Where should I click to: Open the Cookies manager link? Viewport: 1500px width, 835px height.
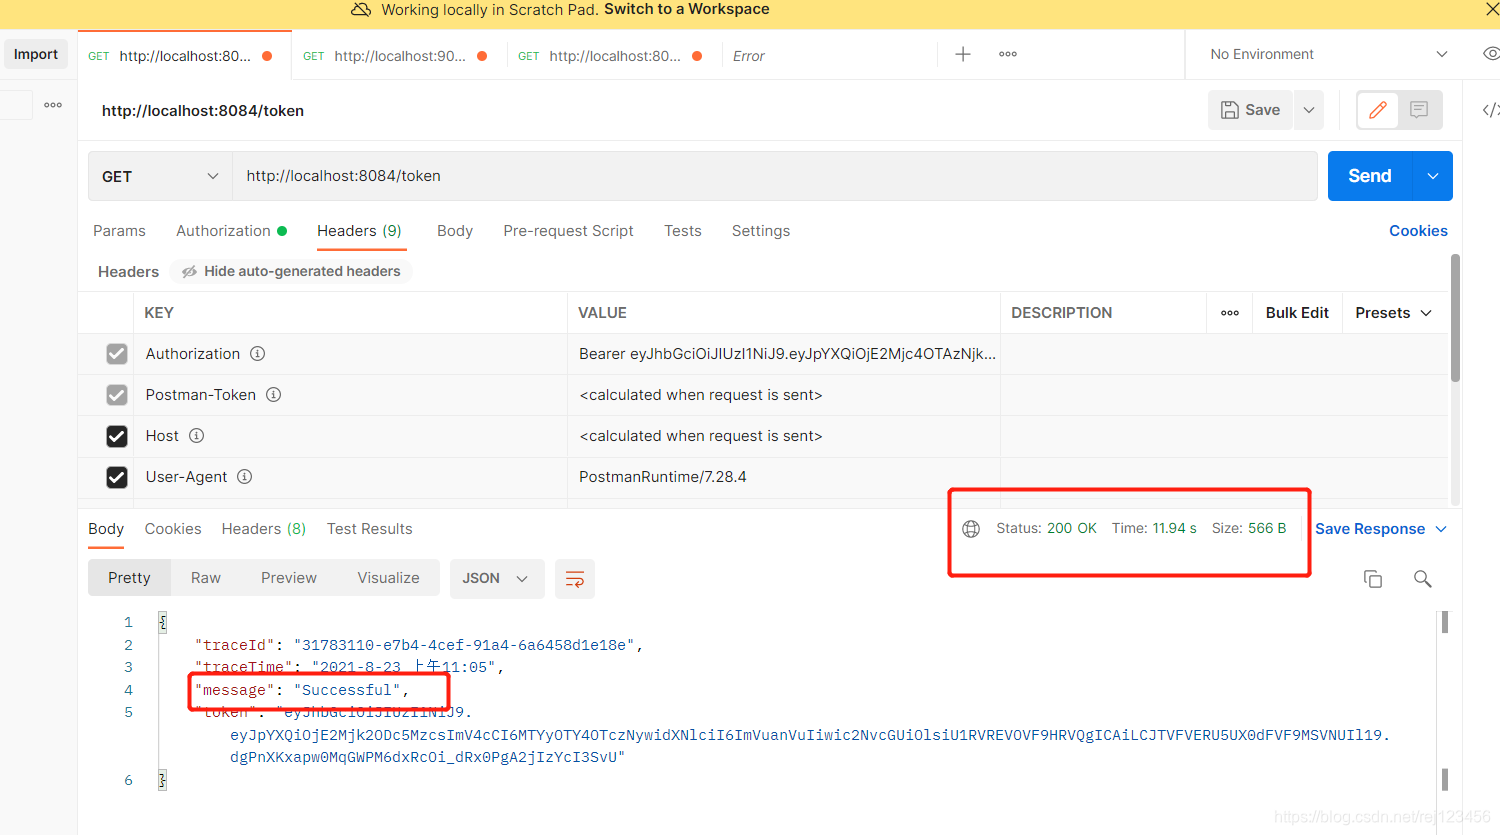pyautogui.click(x=1418, y=230)
